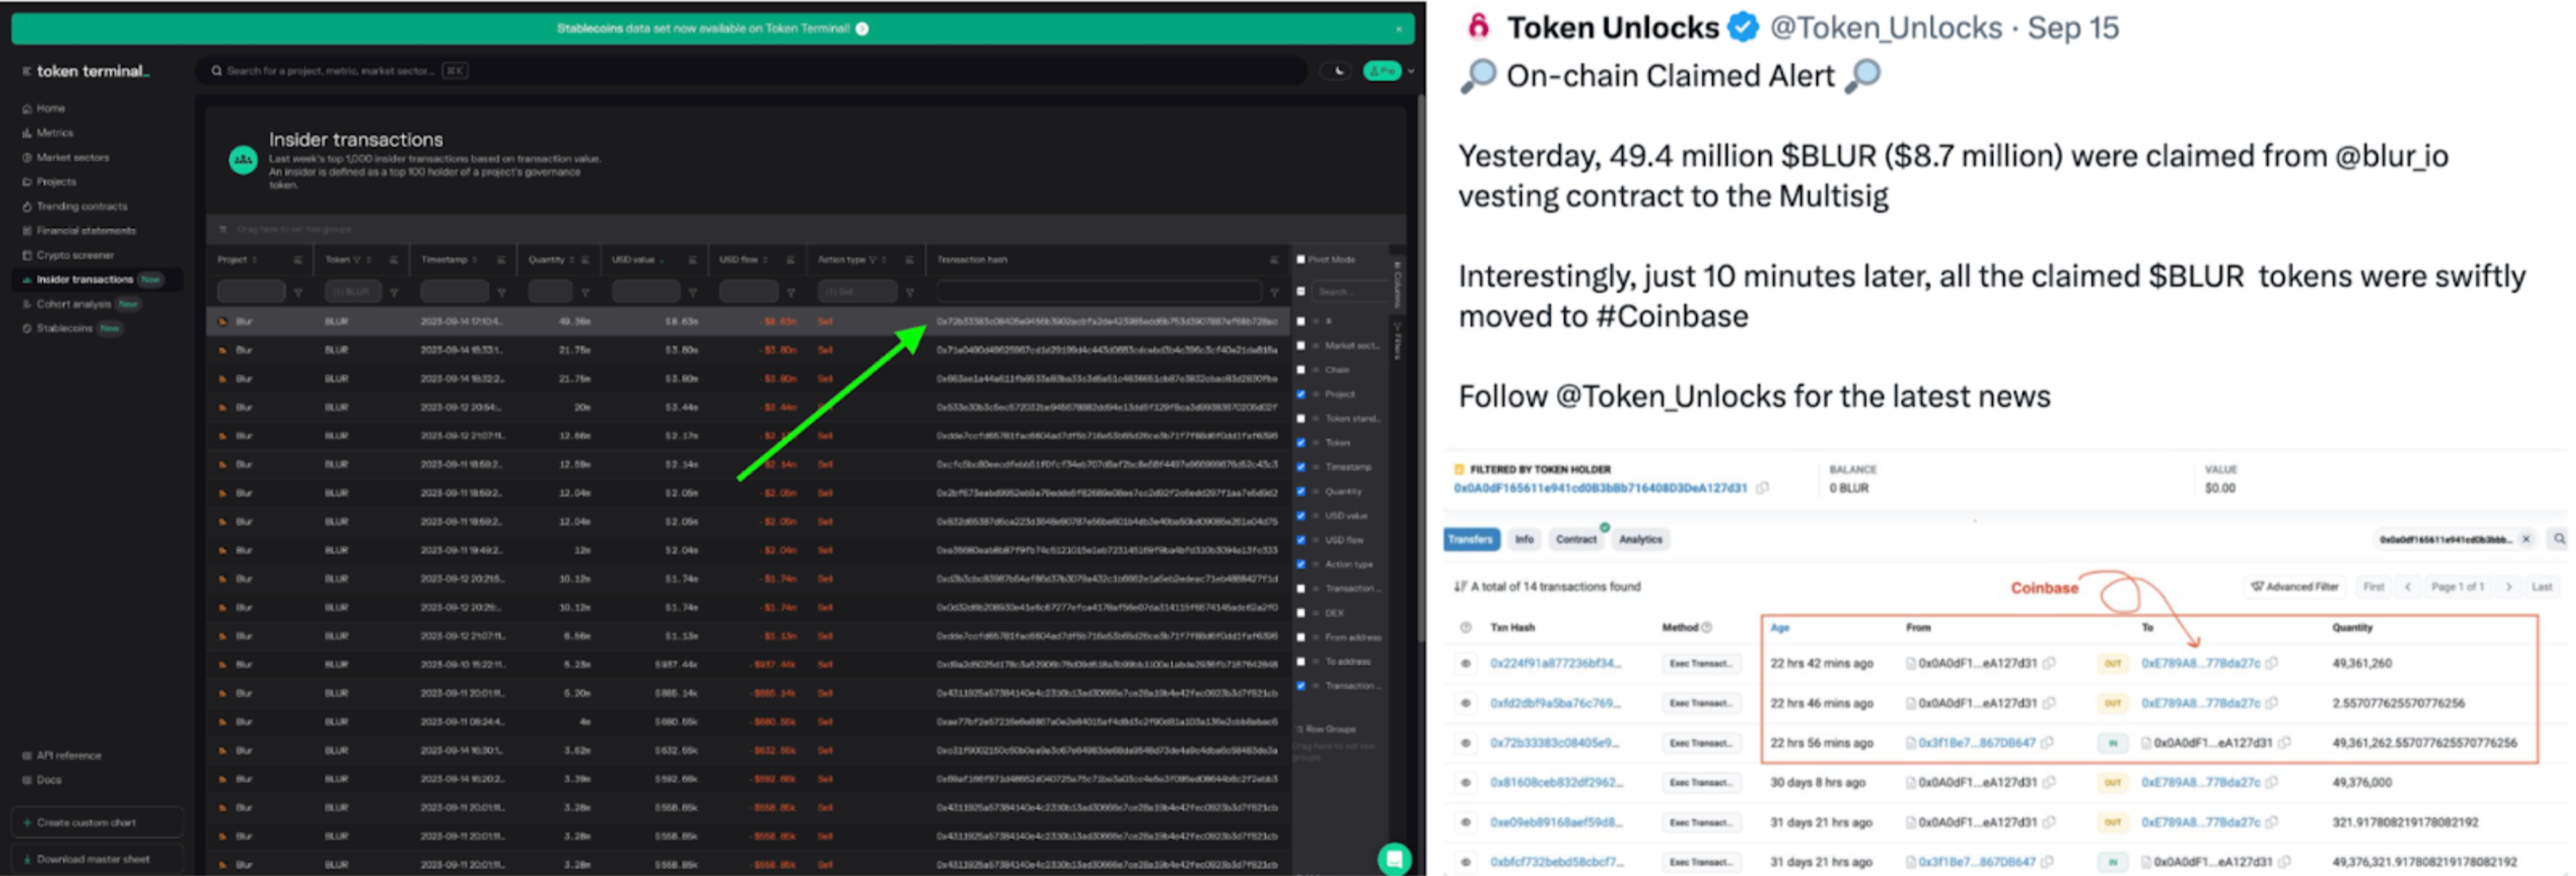Click eye icon for transaction 0x224f91a877236bf34
The width and height of the screenshot is (2576, 876).
[1465, 663]
